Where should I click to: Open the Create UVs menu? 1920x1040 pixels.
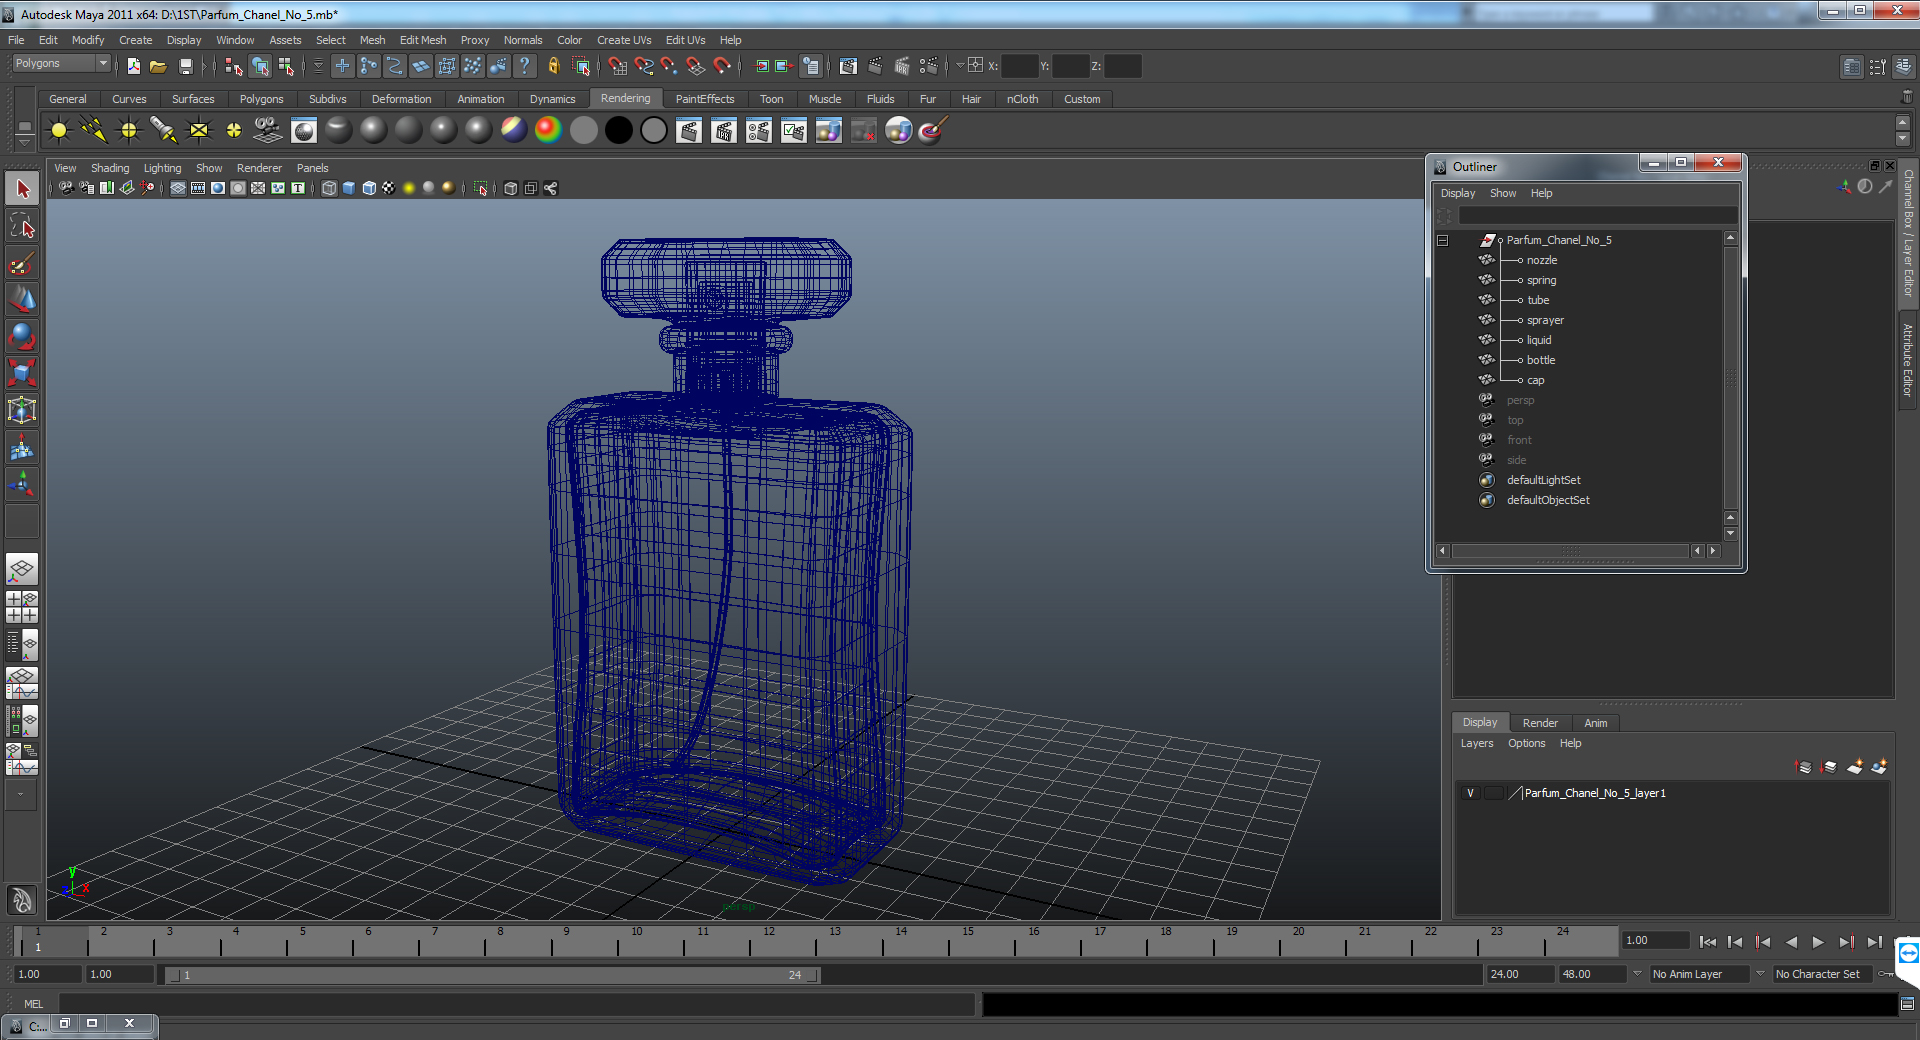pyautogui.click(x=624, y=40)
